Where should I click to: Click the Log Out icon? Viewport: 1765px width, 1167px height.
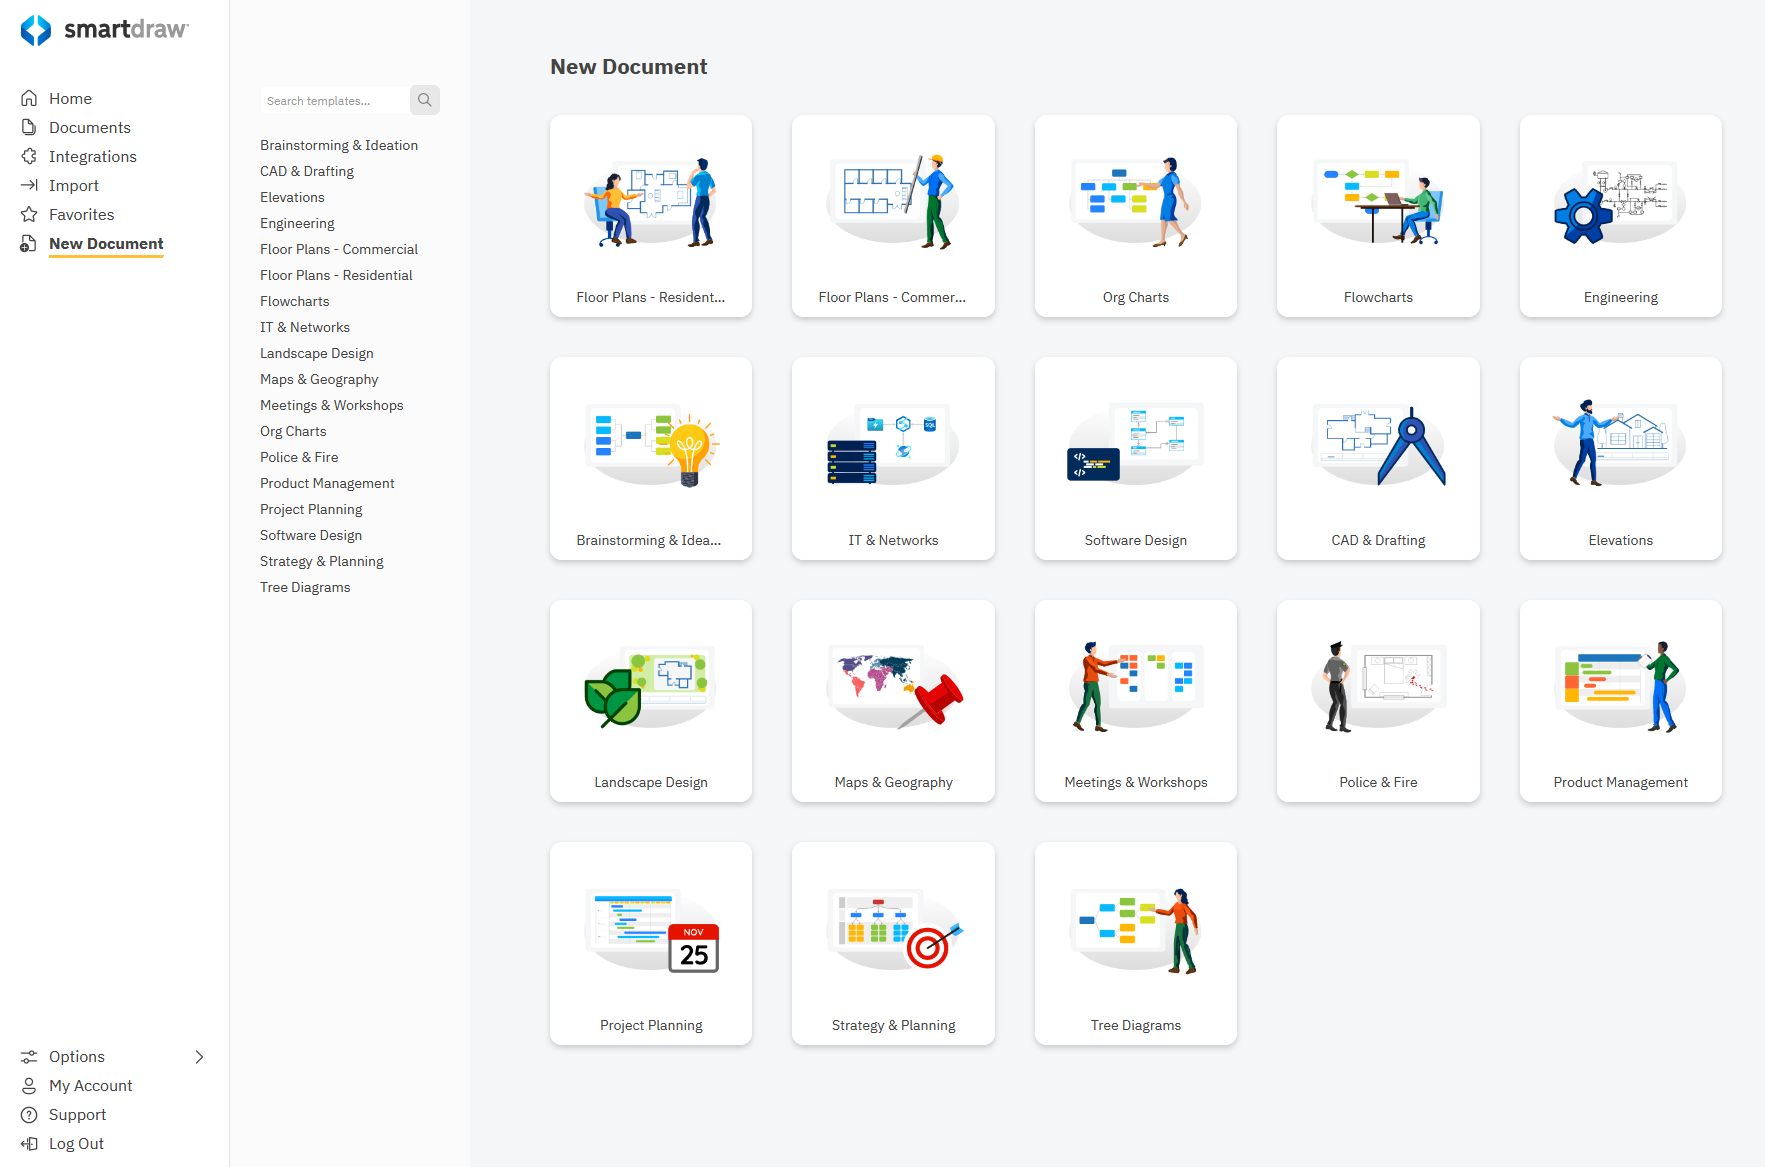pyautogui.click(x=30, y=1143)
